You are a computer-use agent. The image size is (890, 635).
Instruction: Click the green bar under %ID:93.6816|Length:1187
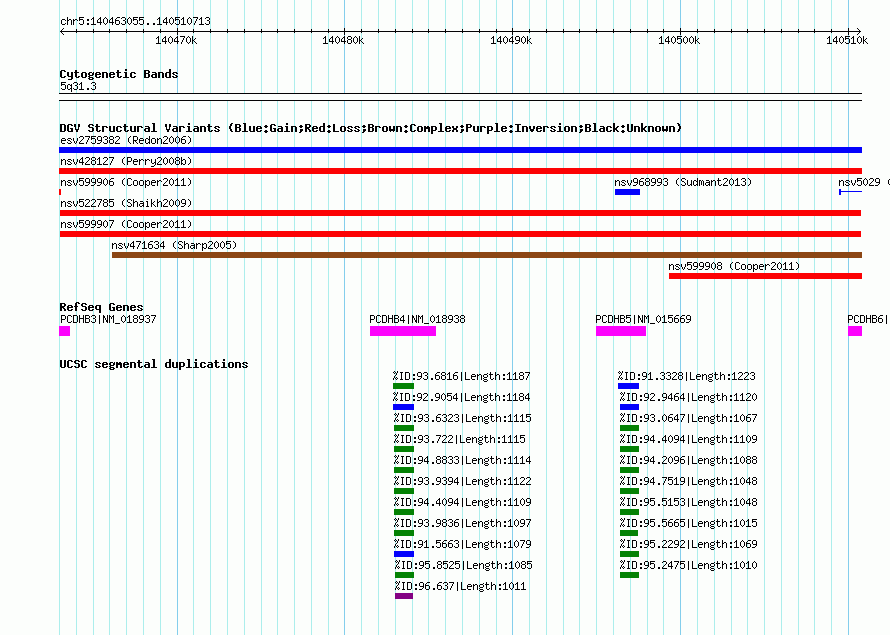[403, 386]
